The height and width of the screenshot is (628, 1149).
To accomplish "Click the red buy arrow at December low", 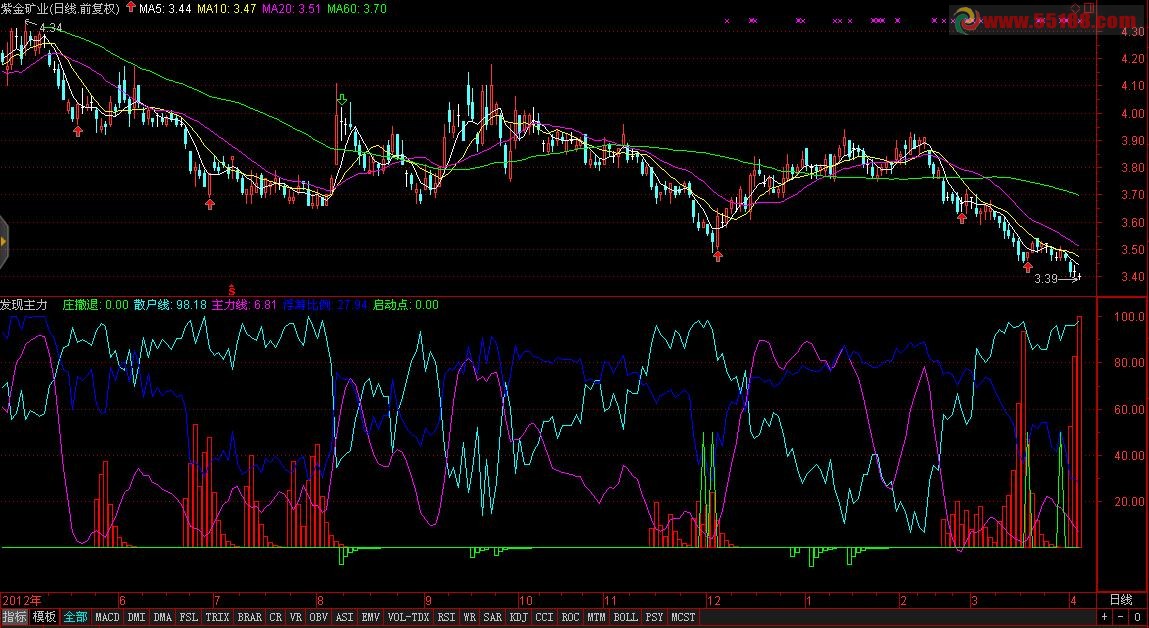I will click(717, 255).
